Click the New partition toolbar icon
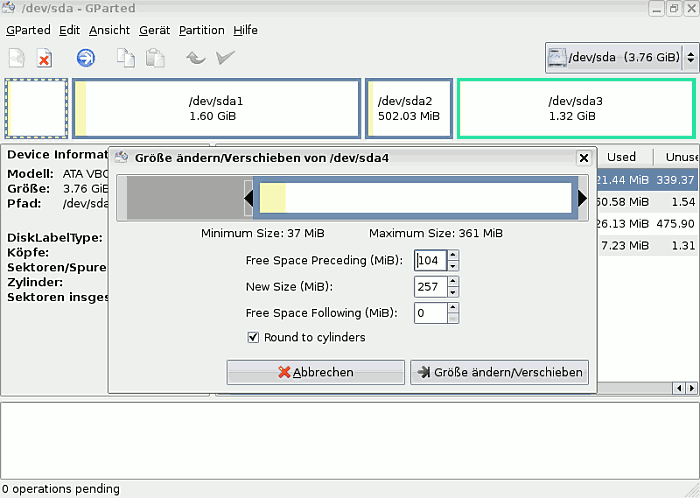Screen dimensions: 700x498 coord(17,58)
